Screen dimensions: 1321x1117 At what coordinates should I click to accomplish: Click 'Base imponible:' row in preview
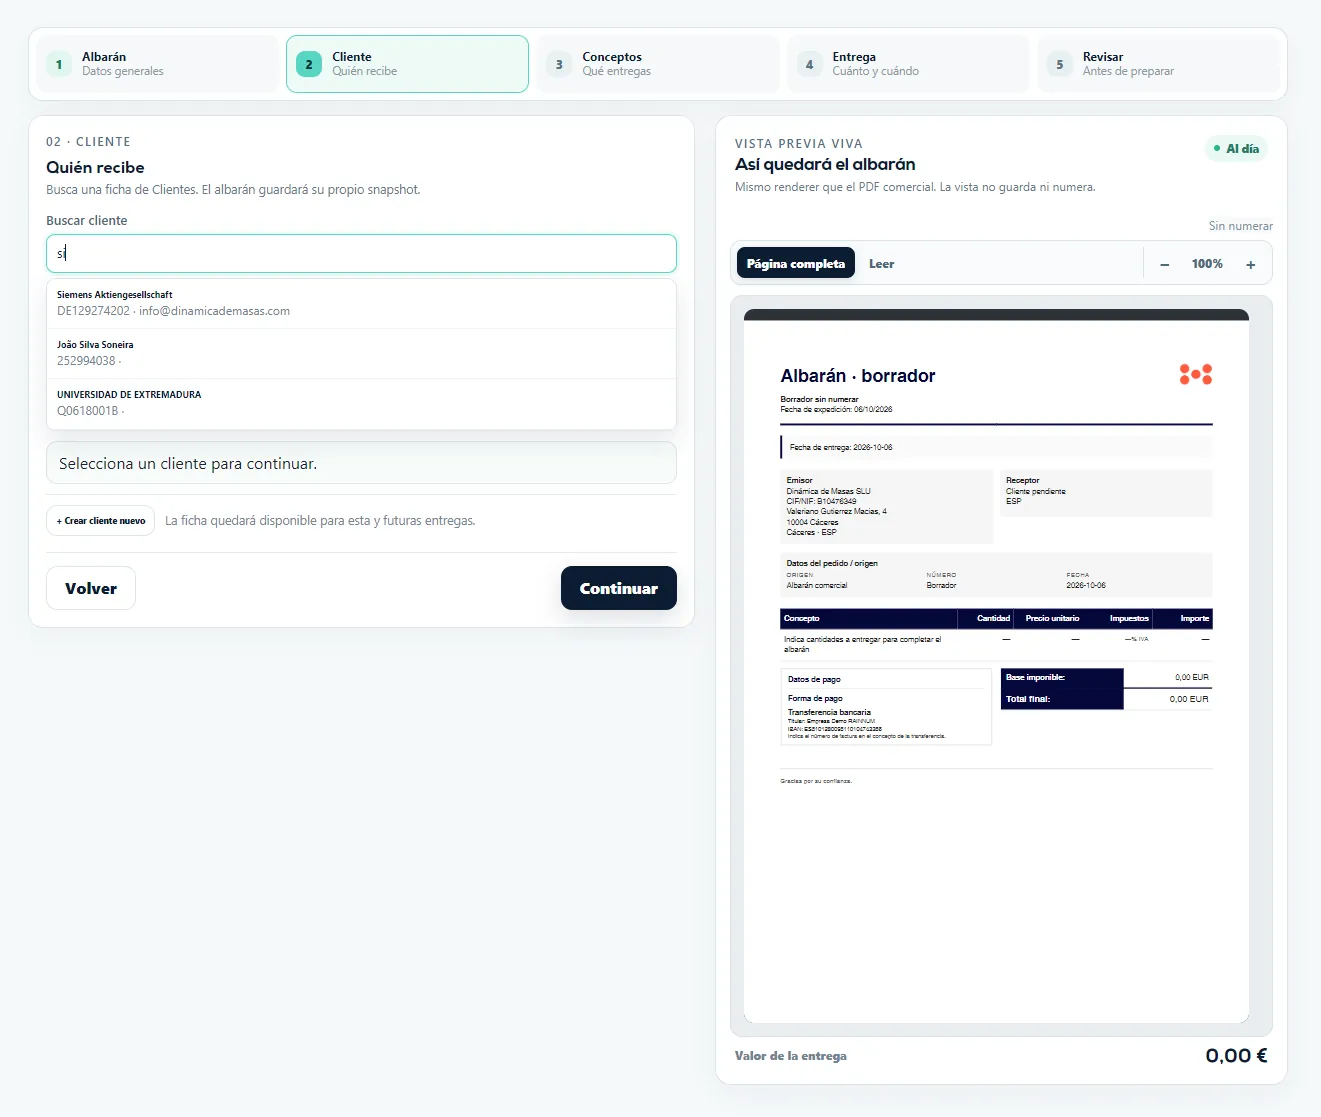pos(1106,678)
